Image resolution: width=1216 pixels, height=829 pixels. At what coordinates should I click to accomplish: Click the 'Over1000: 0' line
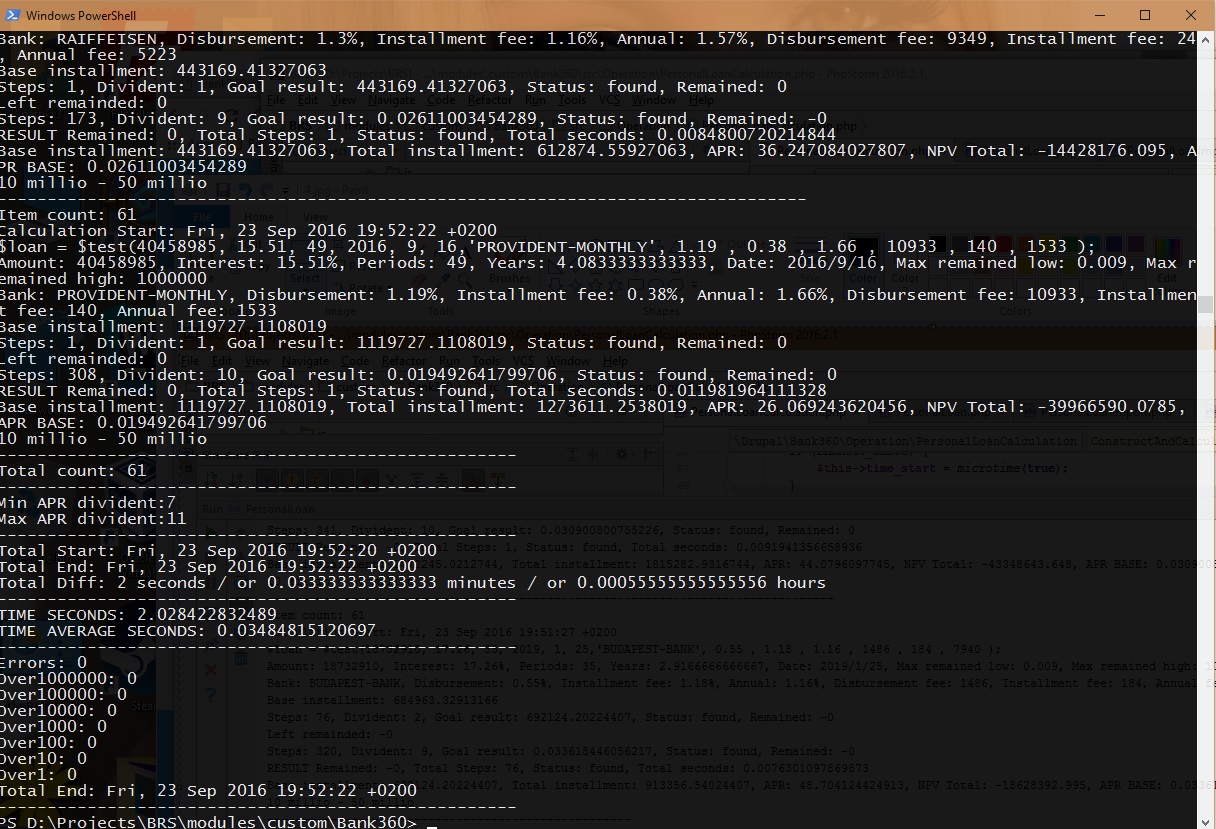tap(53, 727)
